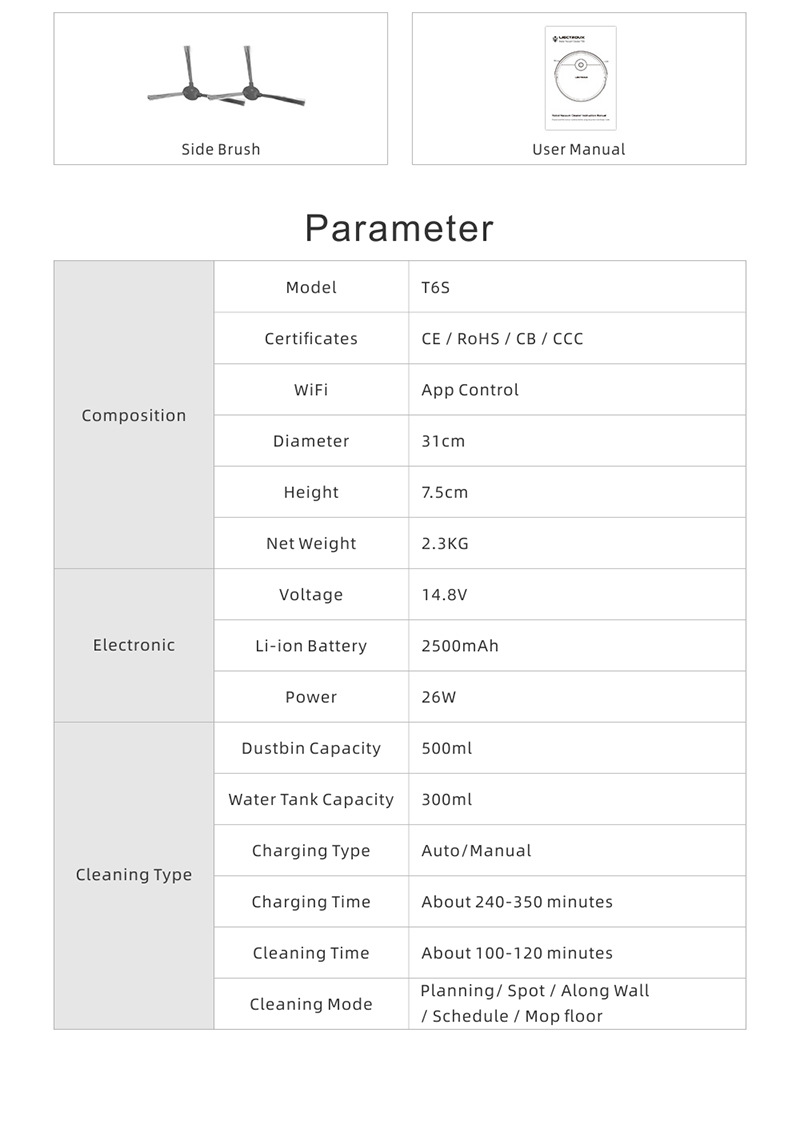800x1133 pixels.
Task: Select the 31cm diameter value
Action: coord(443,441)
